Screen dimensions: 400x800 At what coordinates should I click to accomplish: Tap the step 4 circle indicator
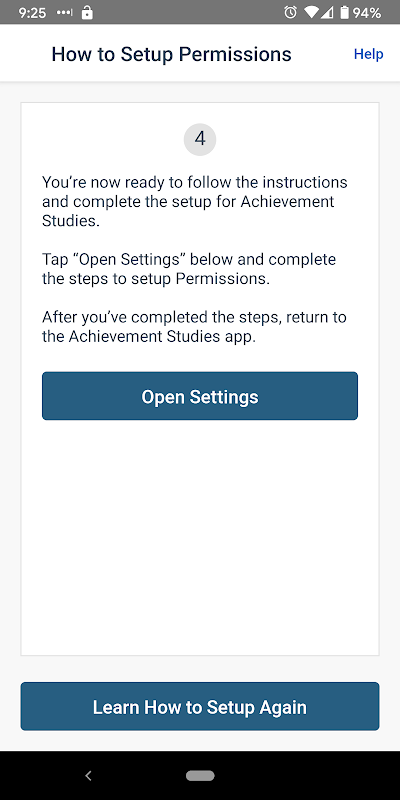coord(200,139)
